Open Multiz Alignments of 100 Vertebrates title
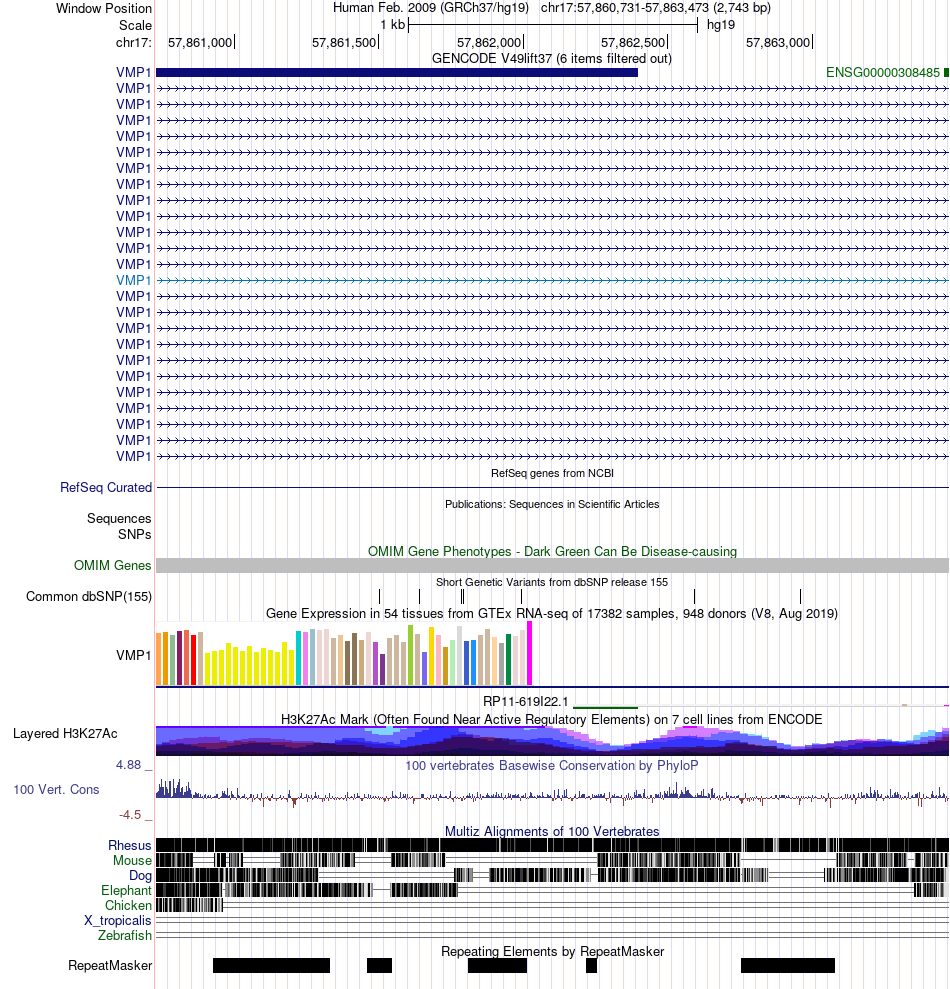The height and width of the screenshot is (989, 950). pos(552,831)
